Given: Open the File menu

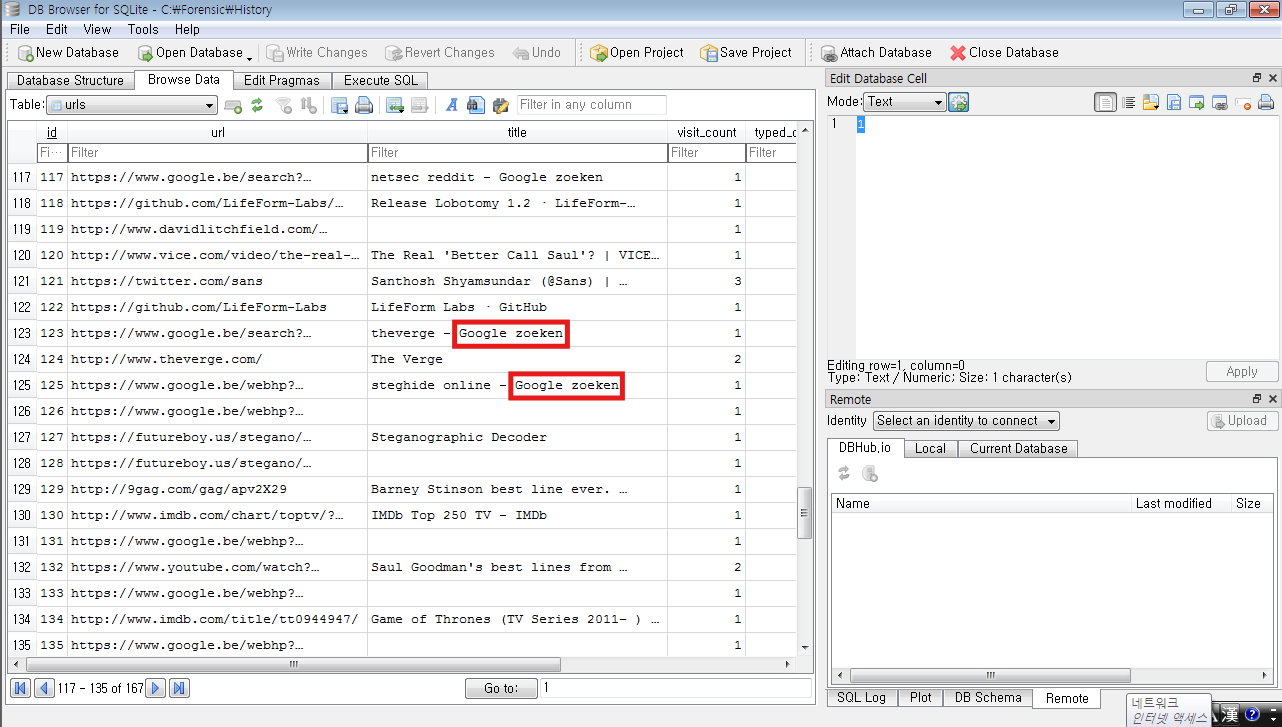Looking at the screenshot, I should click(x=20, y=29).
